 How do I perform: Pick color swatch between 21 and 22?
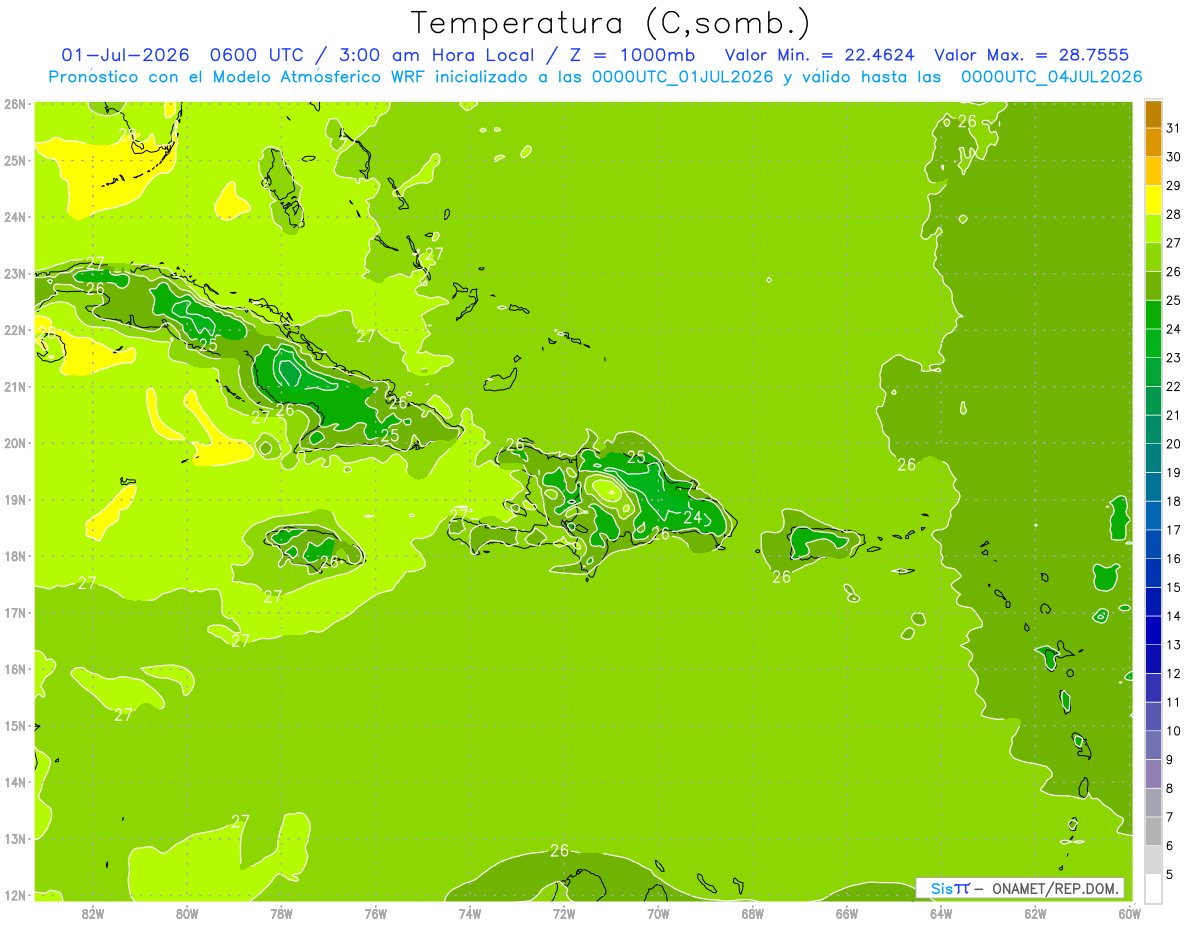pos(1153,401)
